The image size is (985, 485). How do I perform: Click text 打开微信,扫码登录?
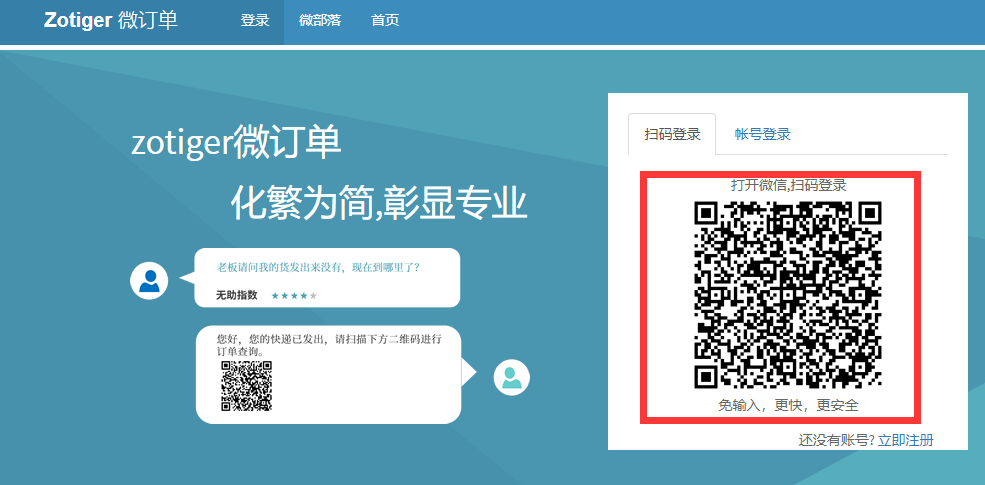tap(789, 185)
